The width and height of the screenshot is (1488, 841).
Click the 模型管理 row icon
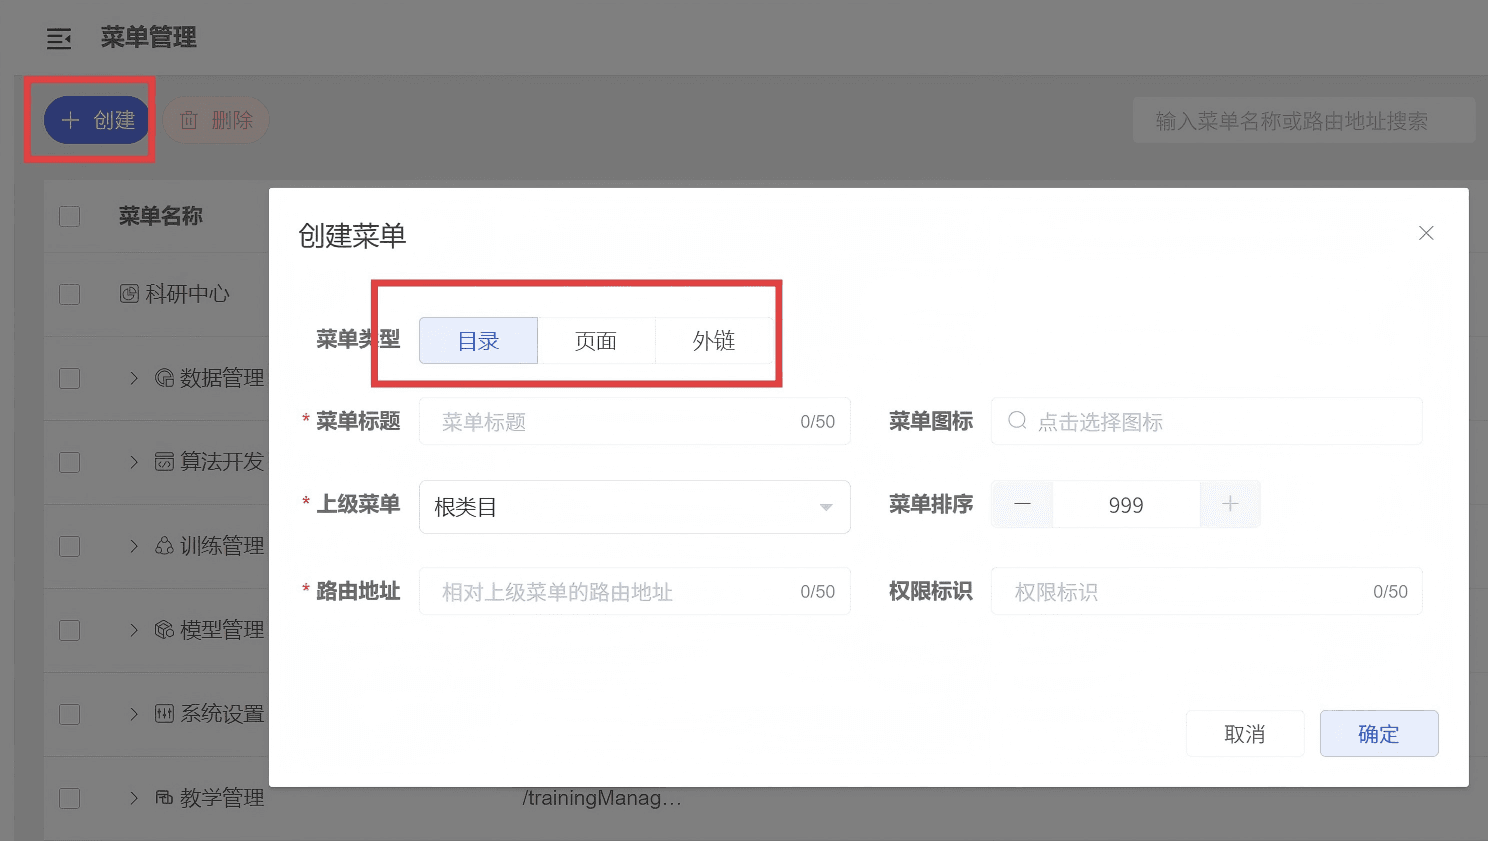pyautogui.click(x=165, y=630)
